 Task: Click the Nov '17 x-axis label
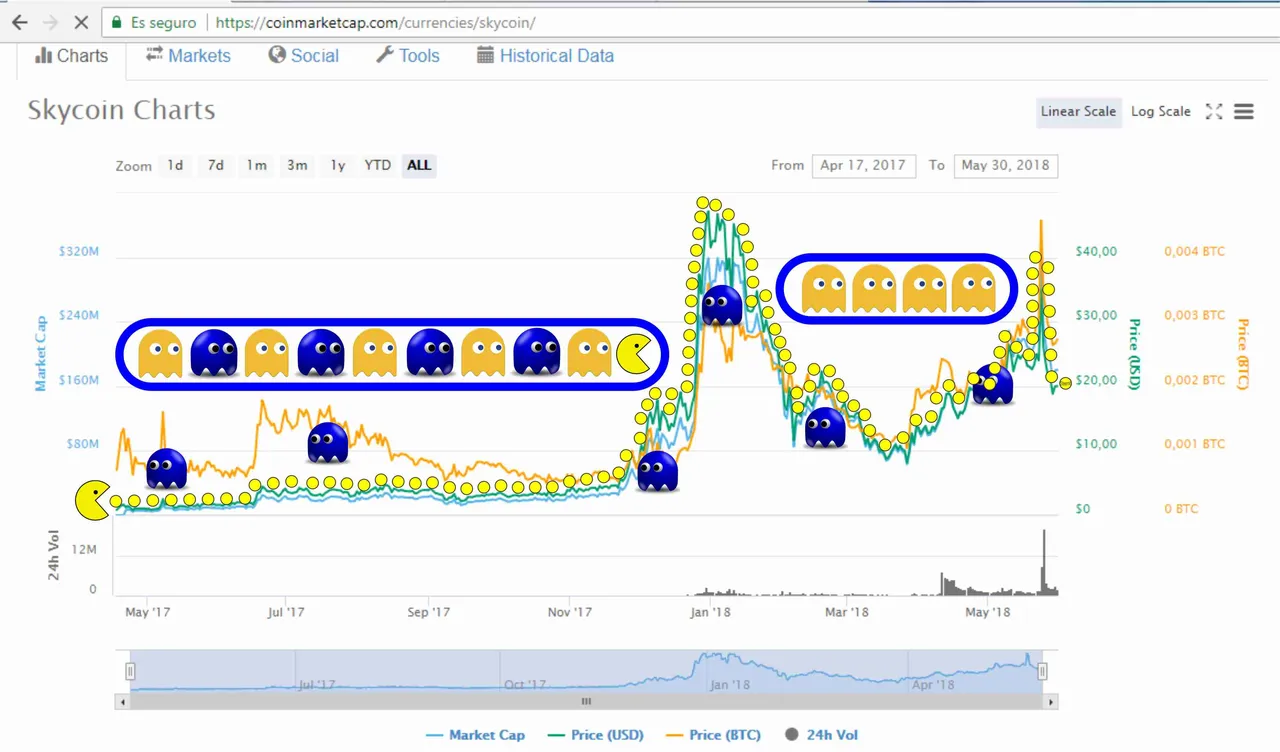tap(570, 612)
